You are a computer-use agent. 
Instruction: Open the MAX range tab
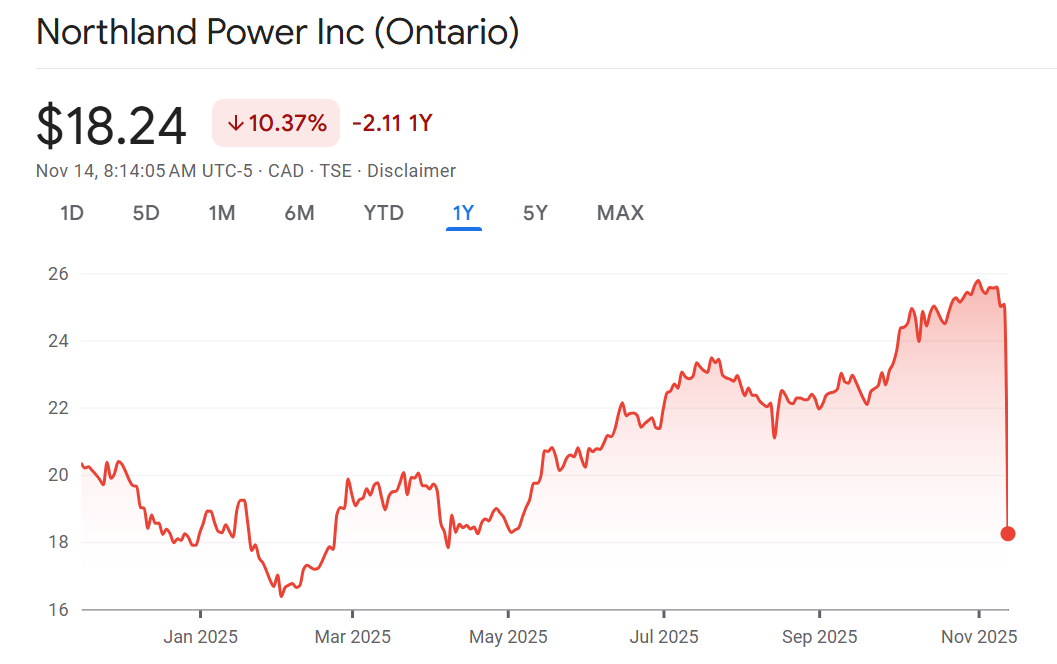tap(620, 213)
